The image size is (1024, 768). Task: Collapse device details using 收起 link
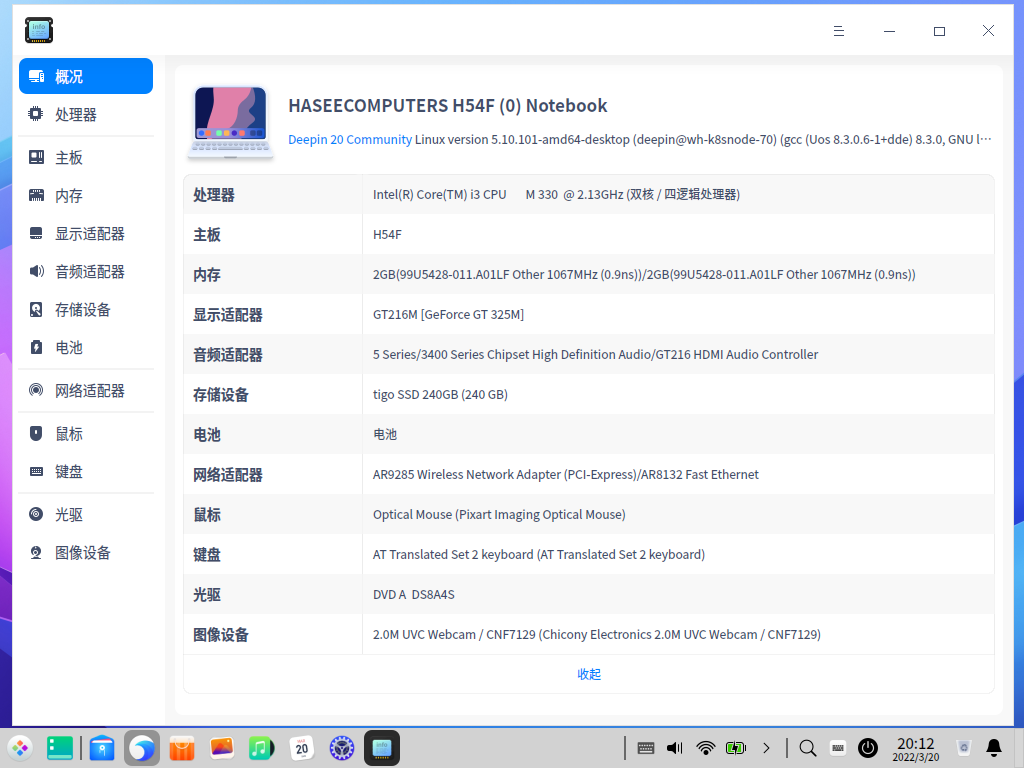(589, 674)
